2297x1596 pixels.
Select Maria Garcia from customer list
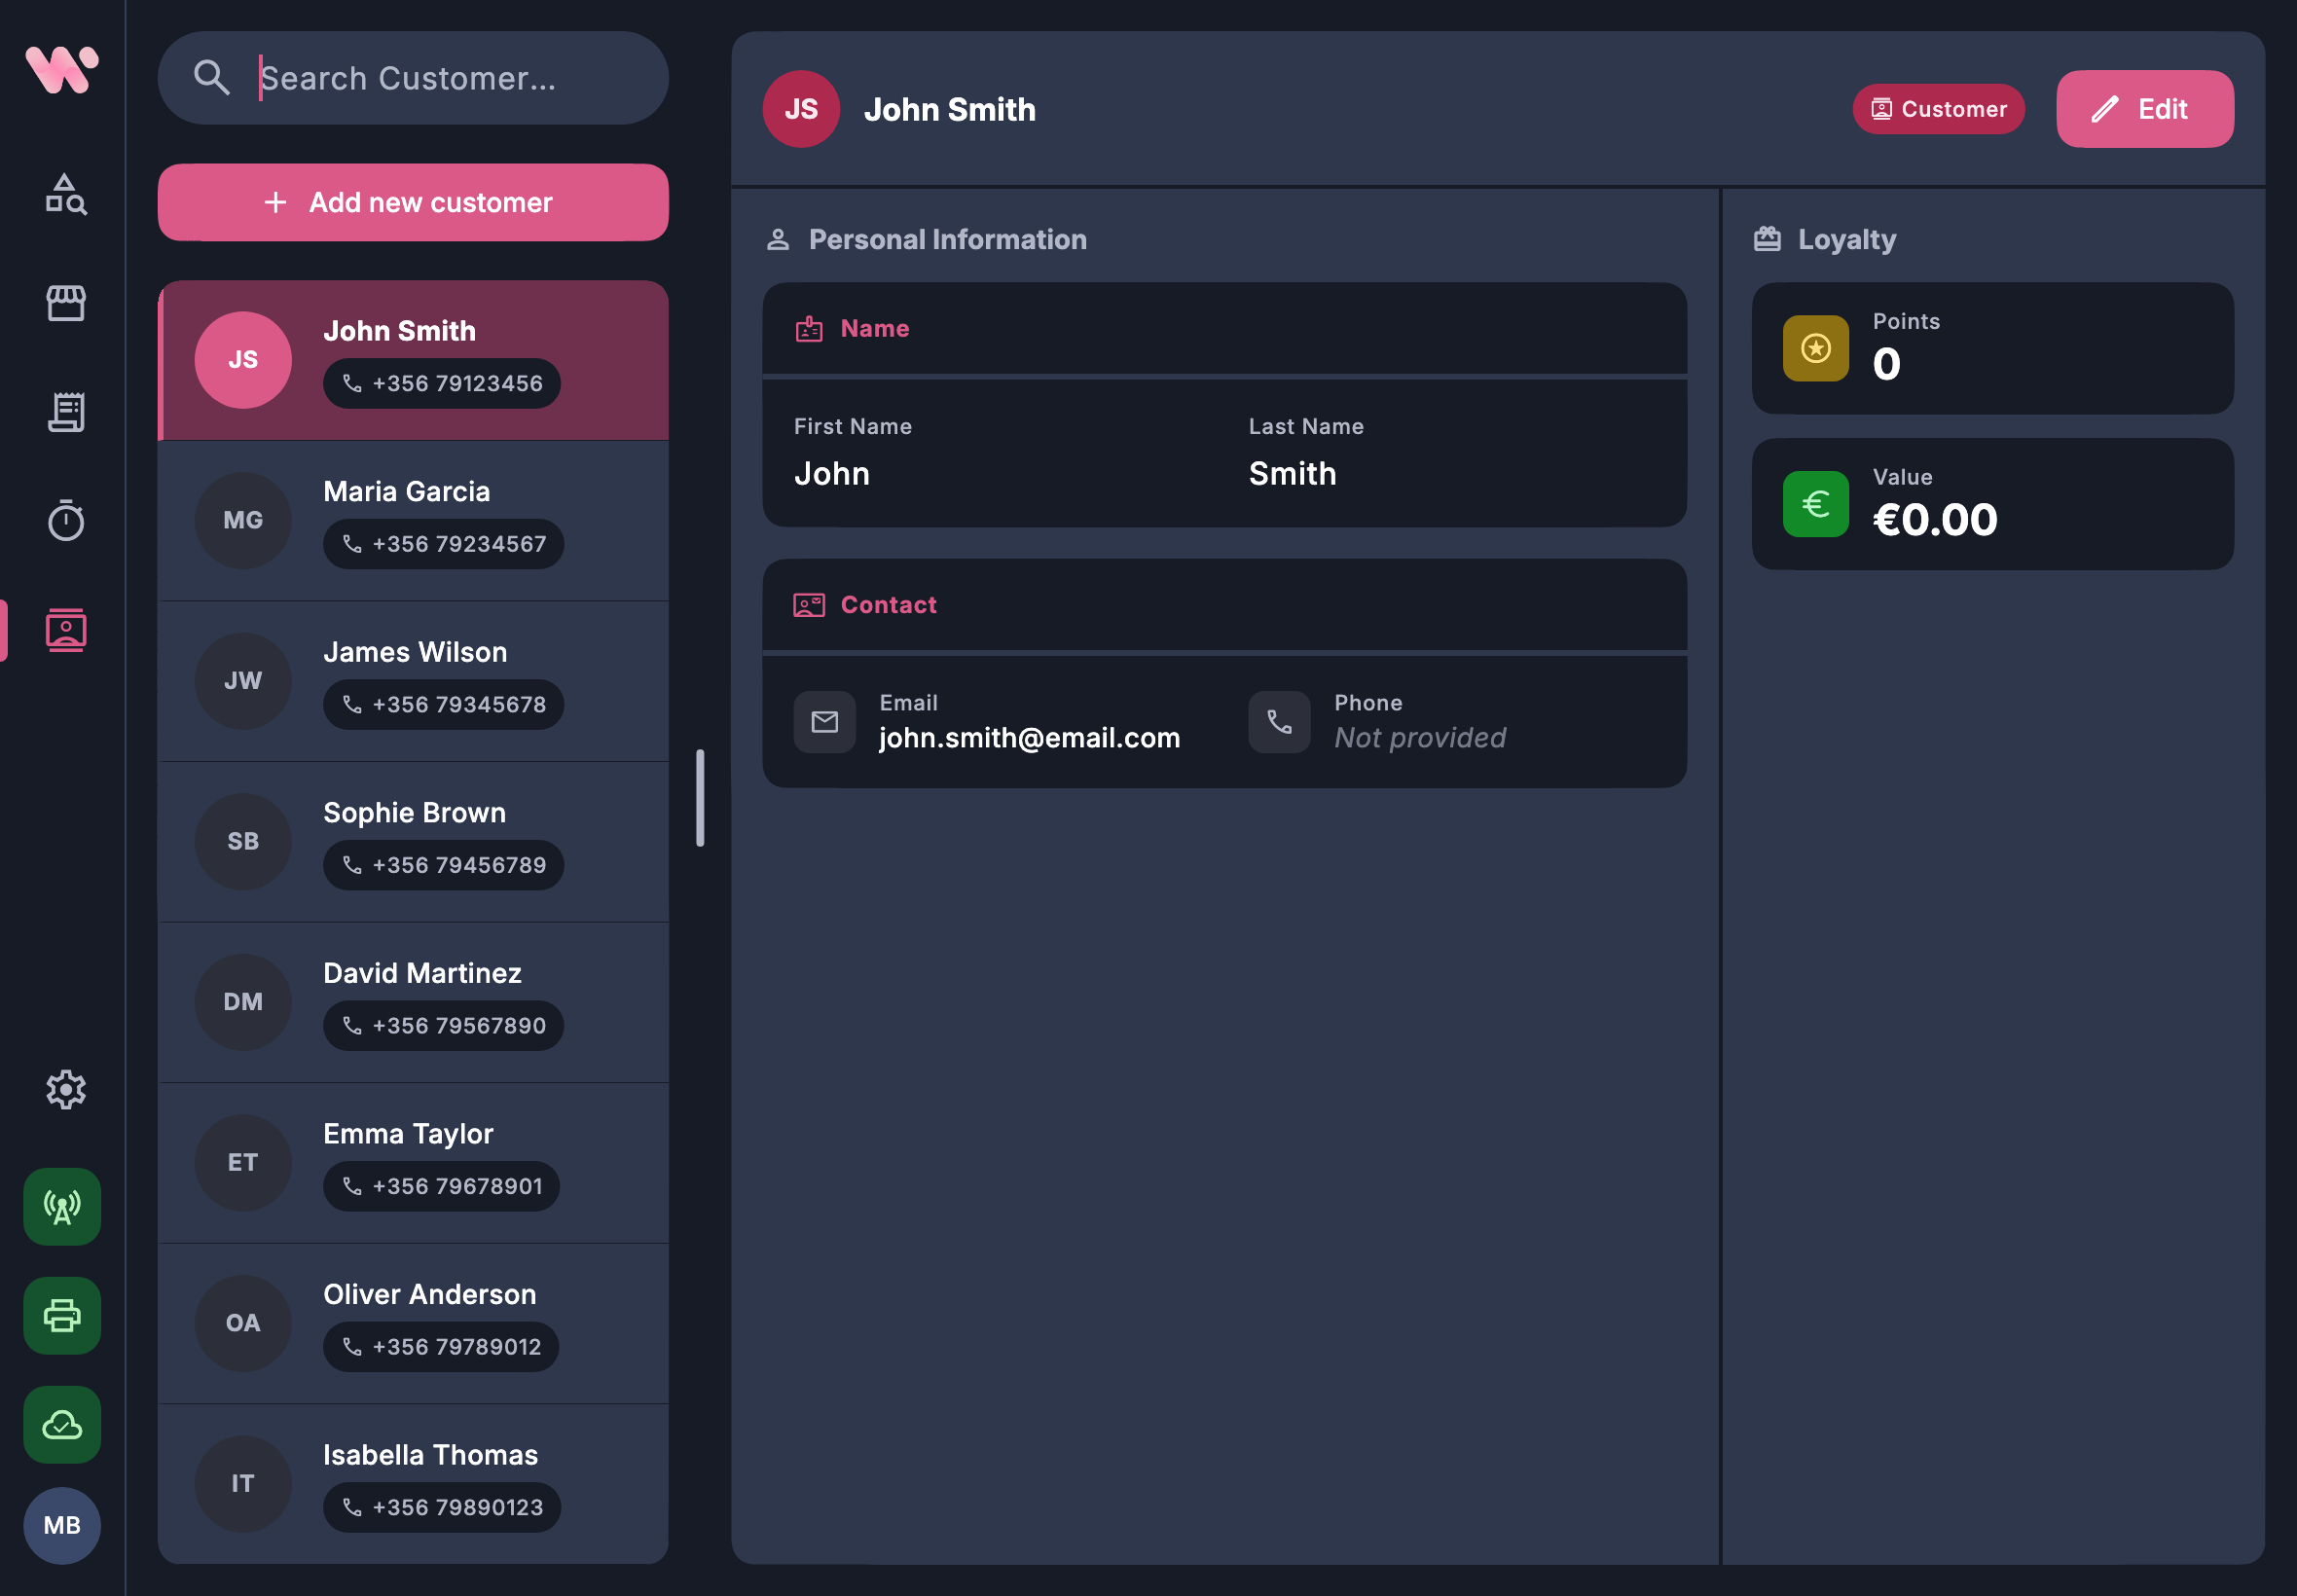414,519
